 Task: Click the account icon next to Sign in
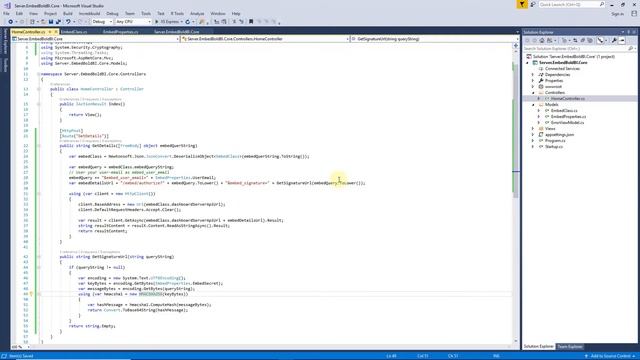(634, 13)
